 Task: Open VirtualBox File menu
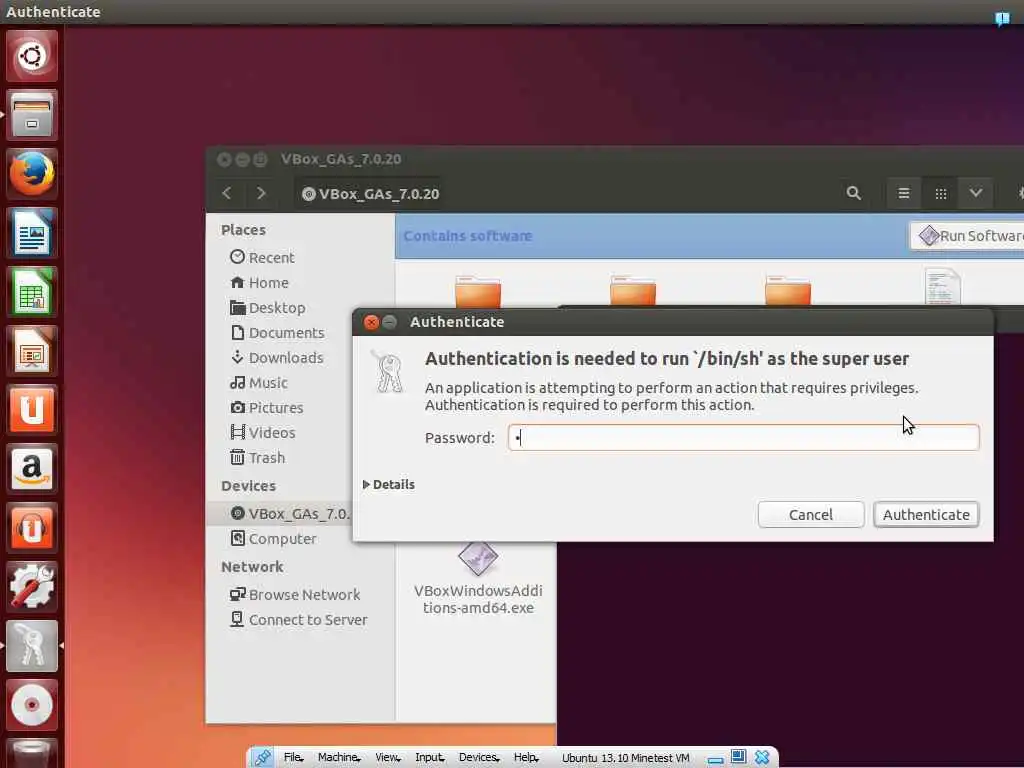coord(293,758)
